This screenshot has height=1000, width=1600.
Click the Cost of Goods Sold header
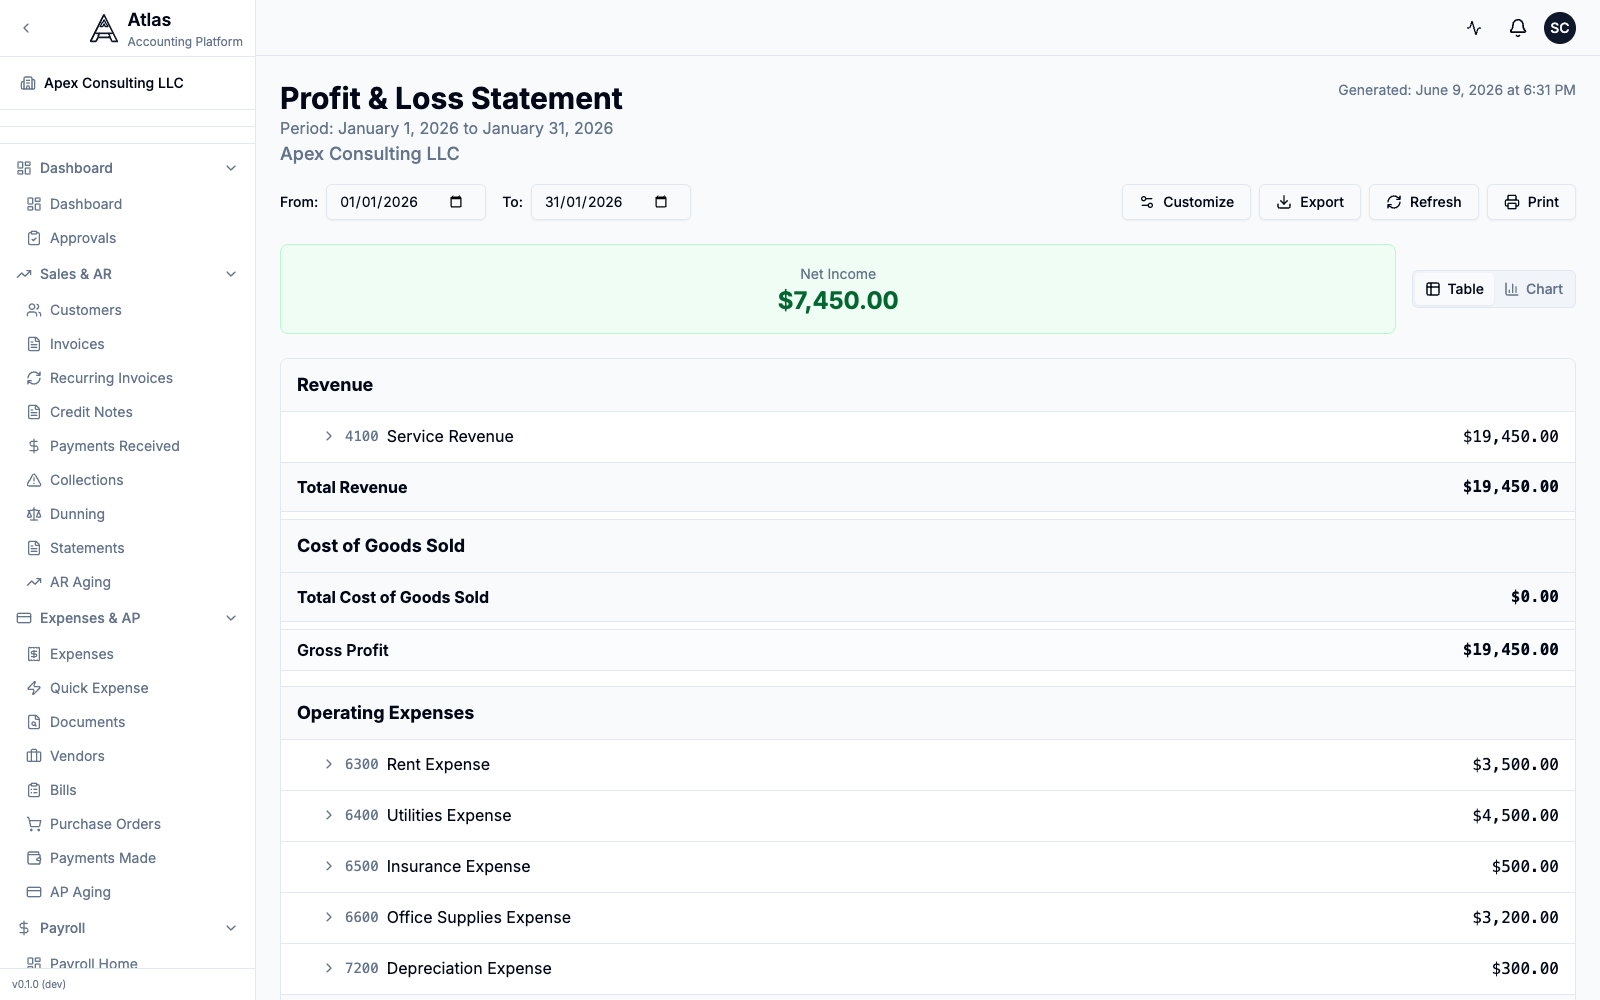(381, 546)
